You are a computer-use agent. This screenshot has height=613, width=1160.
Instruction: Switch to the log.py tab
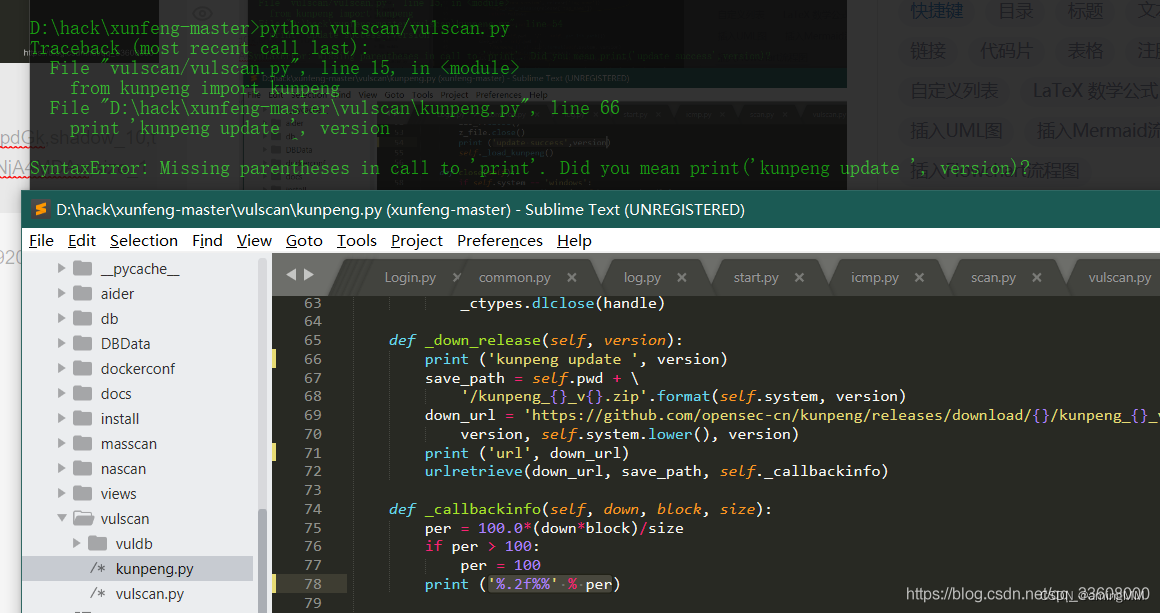click(x=642, y=277)
